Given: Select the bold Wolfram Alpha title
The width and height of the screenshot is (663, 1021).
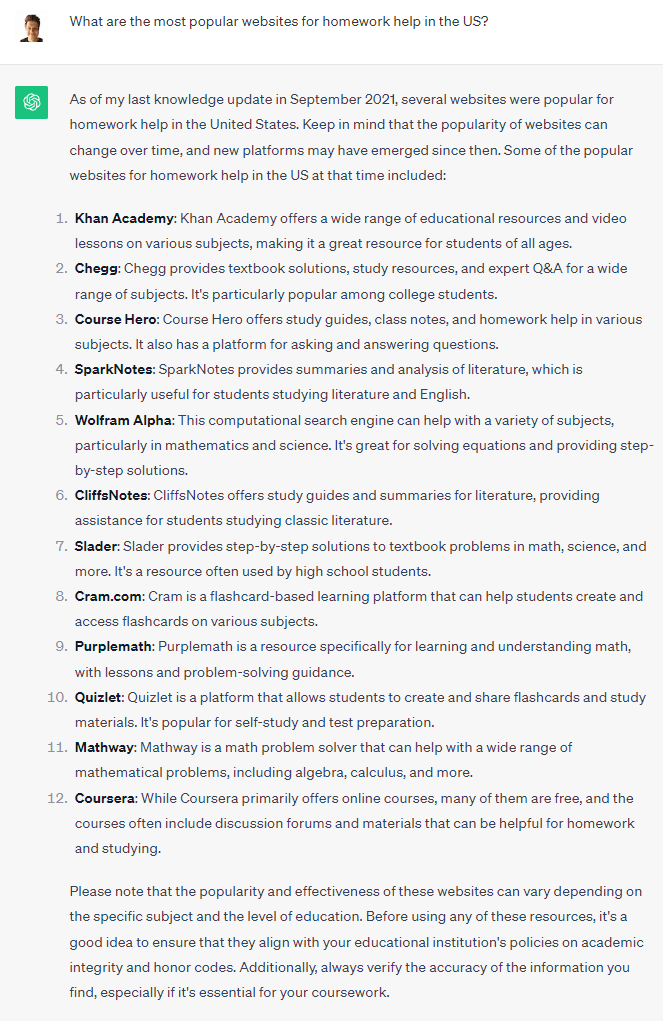Looking at the screenshot, I should pyautogui.click(x=123, y=420).
